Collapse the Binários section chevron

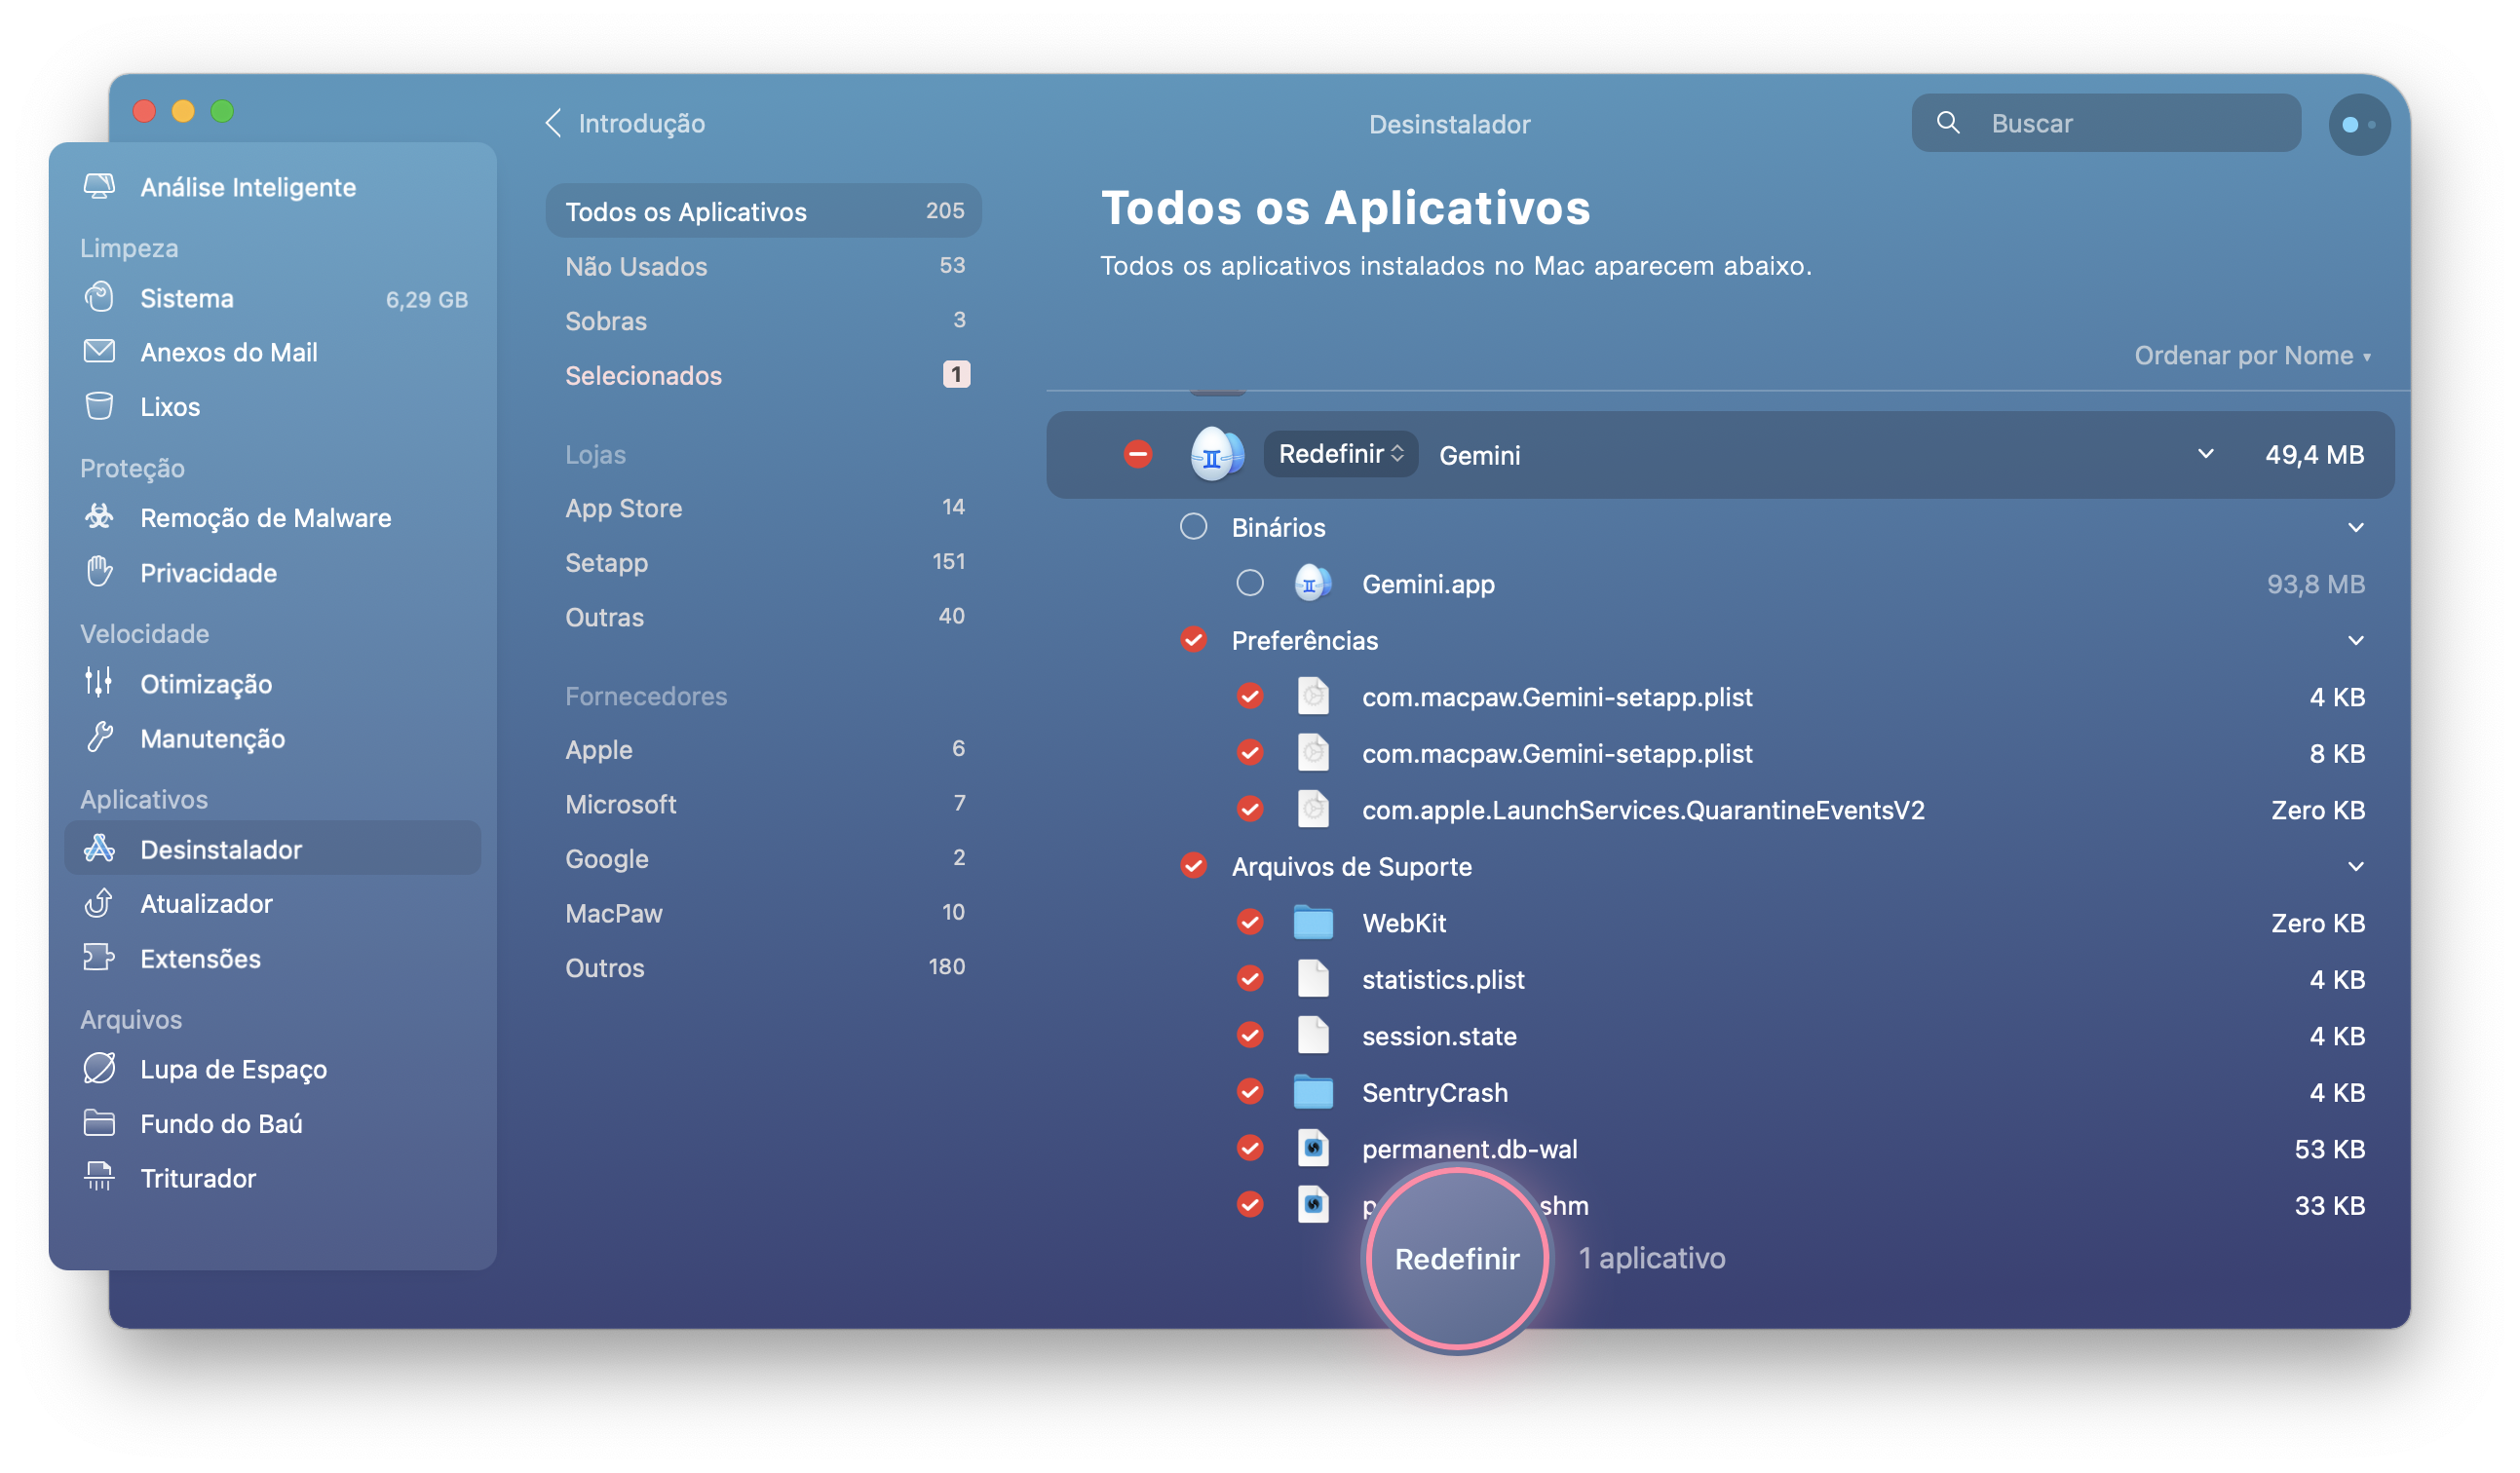click(x=2355, y=527)
